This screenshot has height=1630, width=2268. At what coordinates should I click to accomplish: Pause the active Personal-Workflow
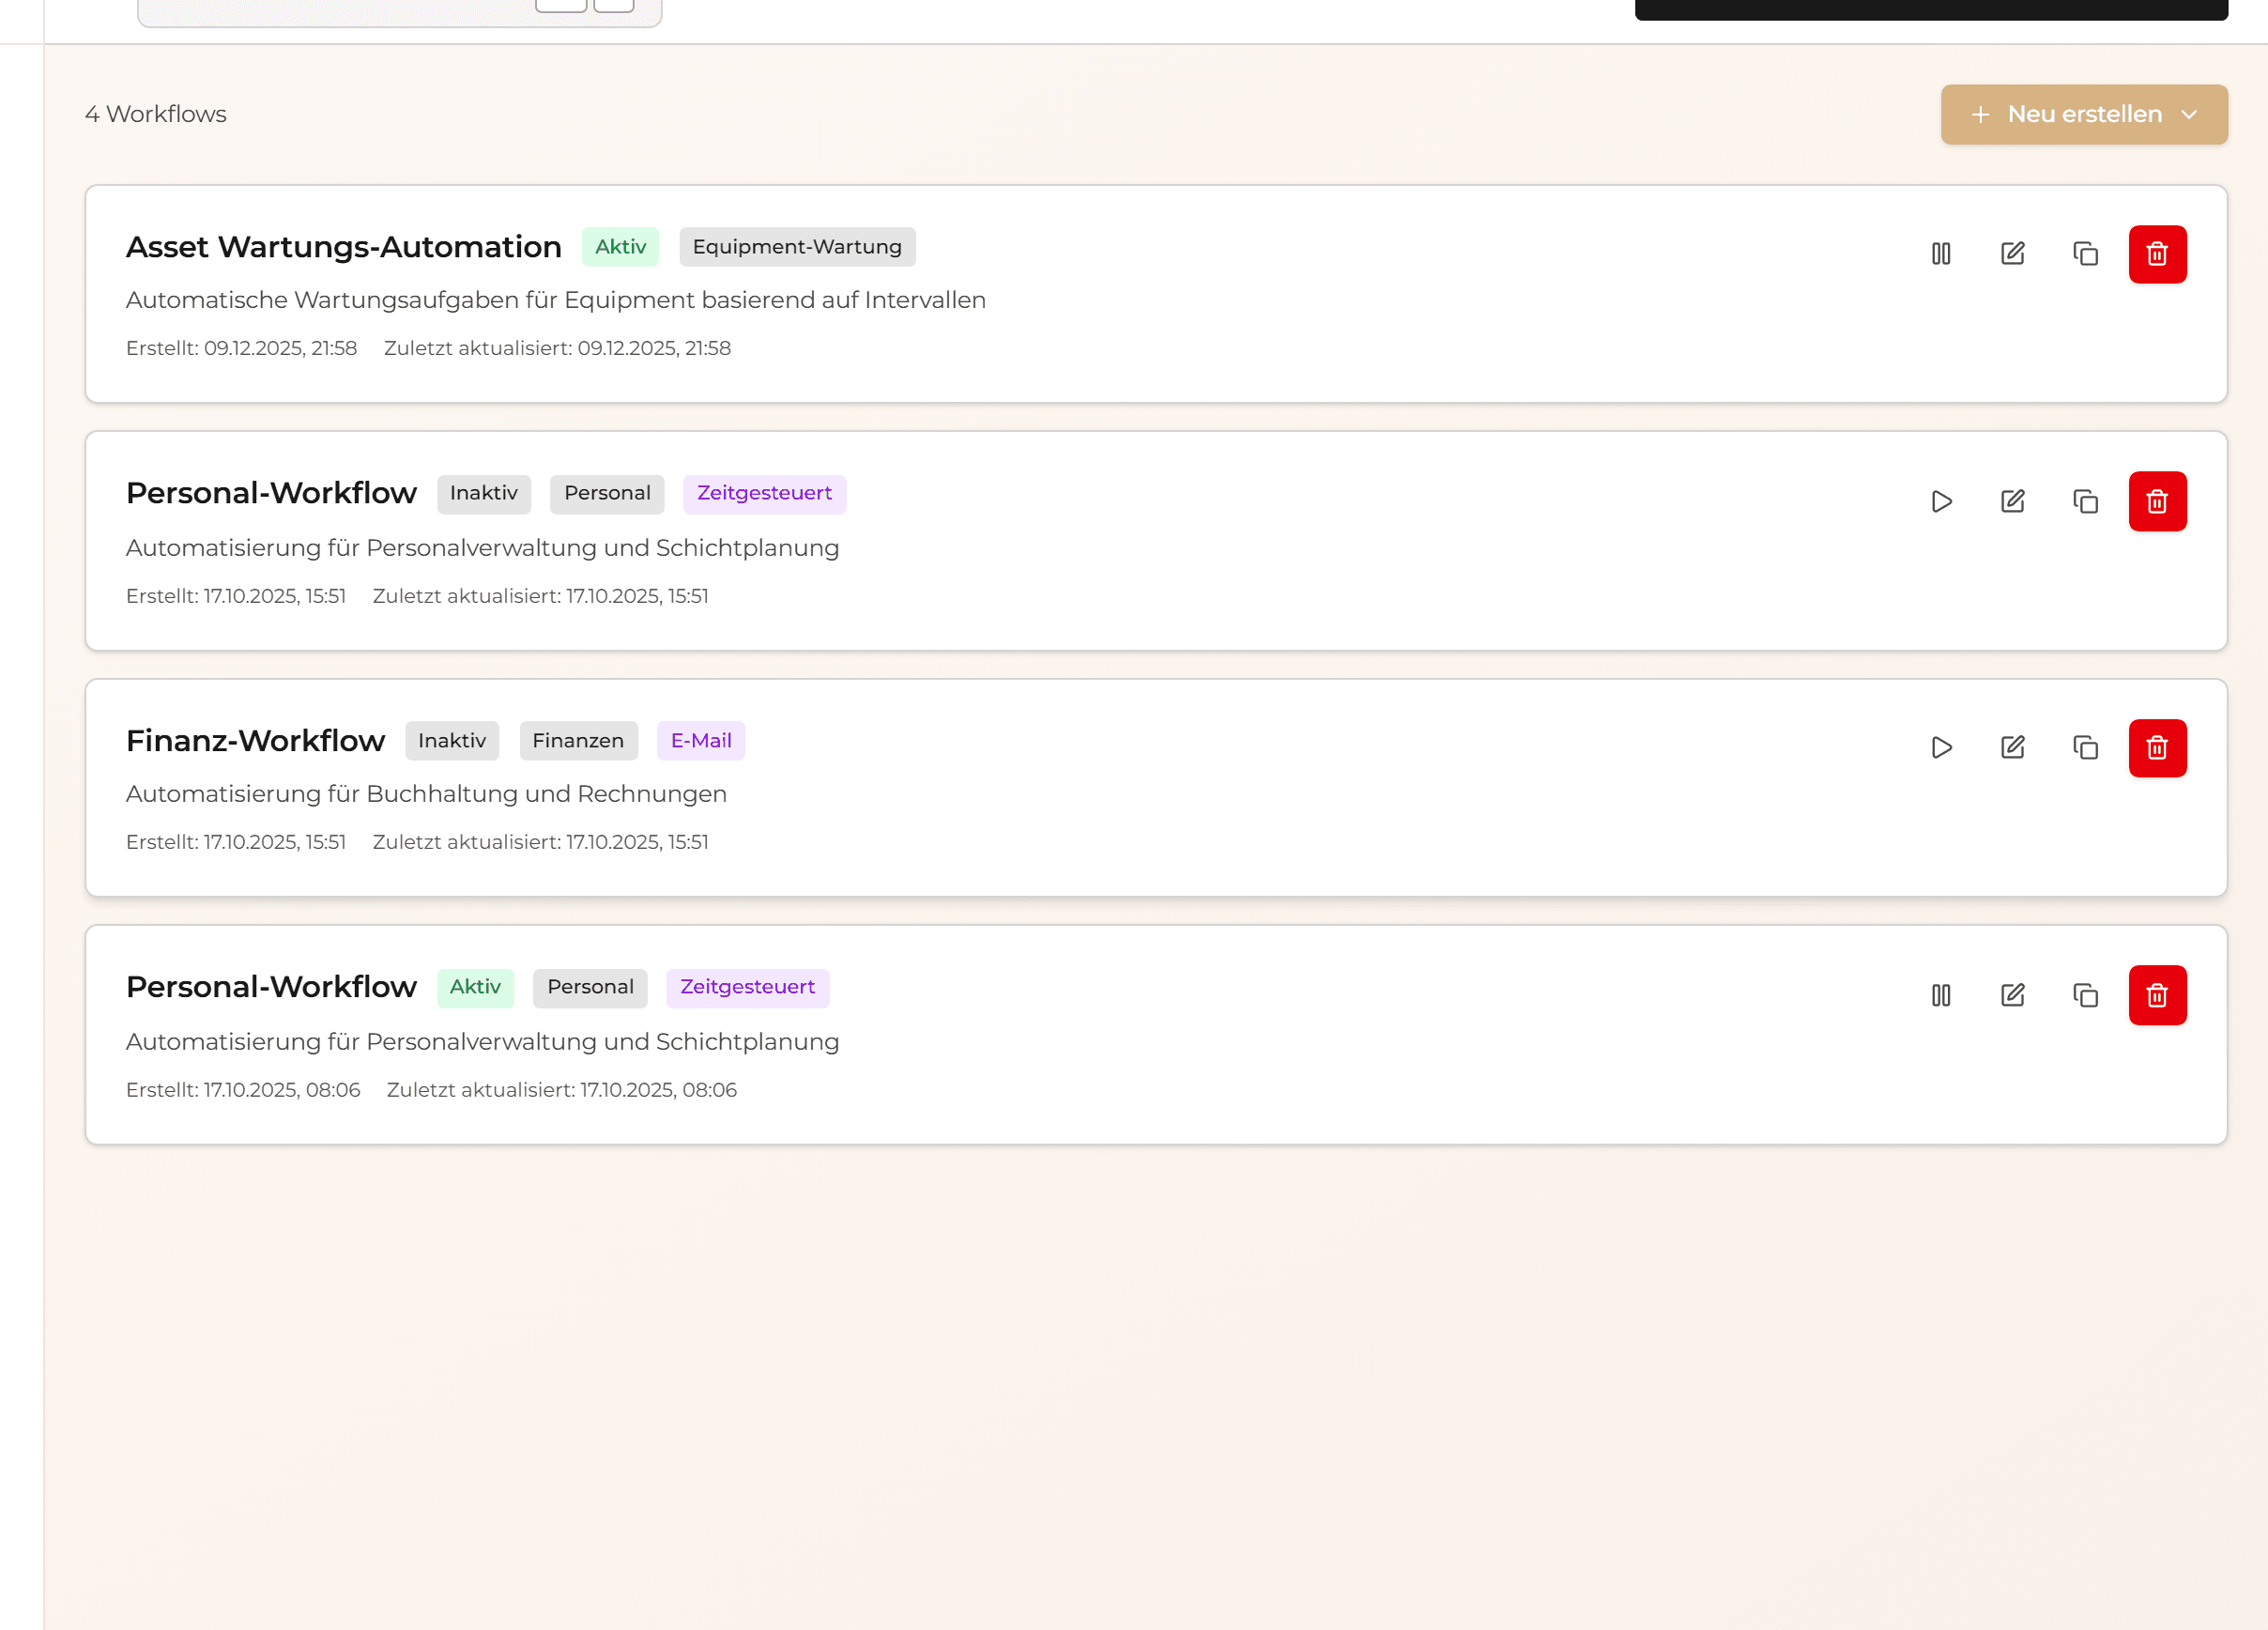[x=1941, y=995]
